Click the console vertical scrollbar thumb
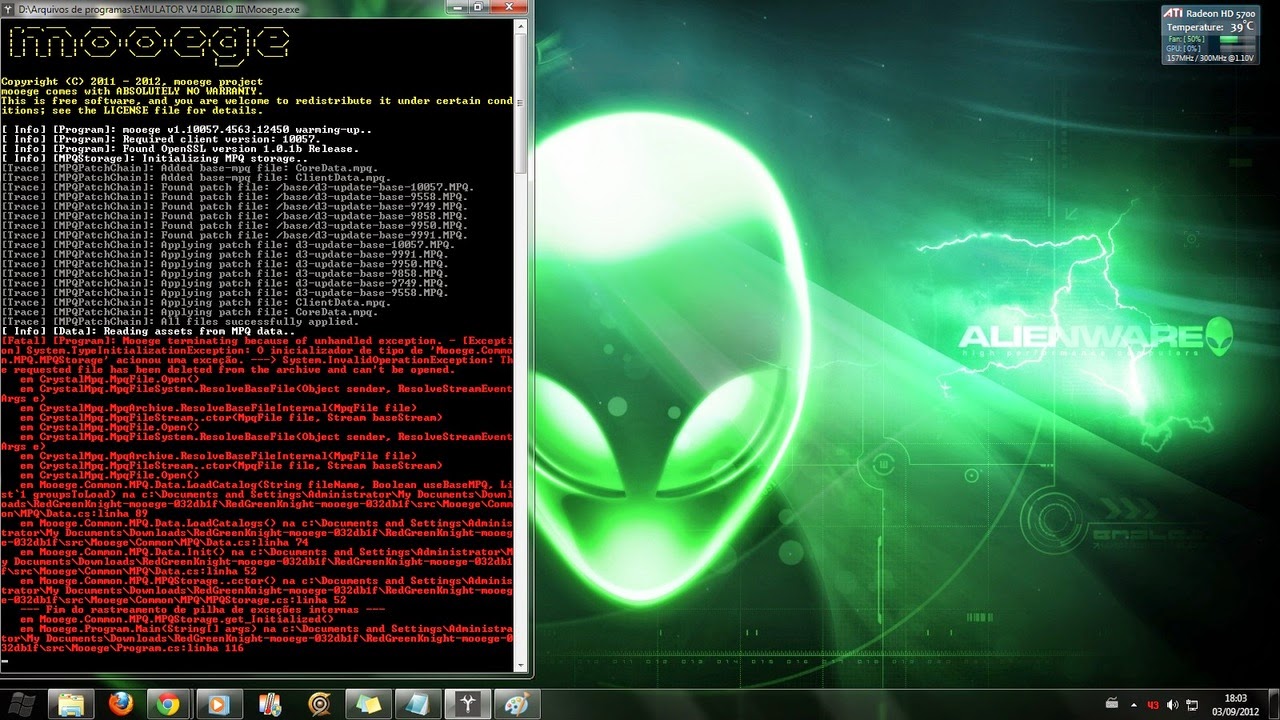 click(x=520, y=102)
